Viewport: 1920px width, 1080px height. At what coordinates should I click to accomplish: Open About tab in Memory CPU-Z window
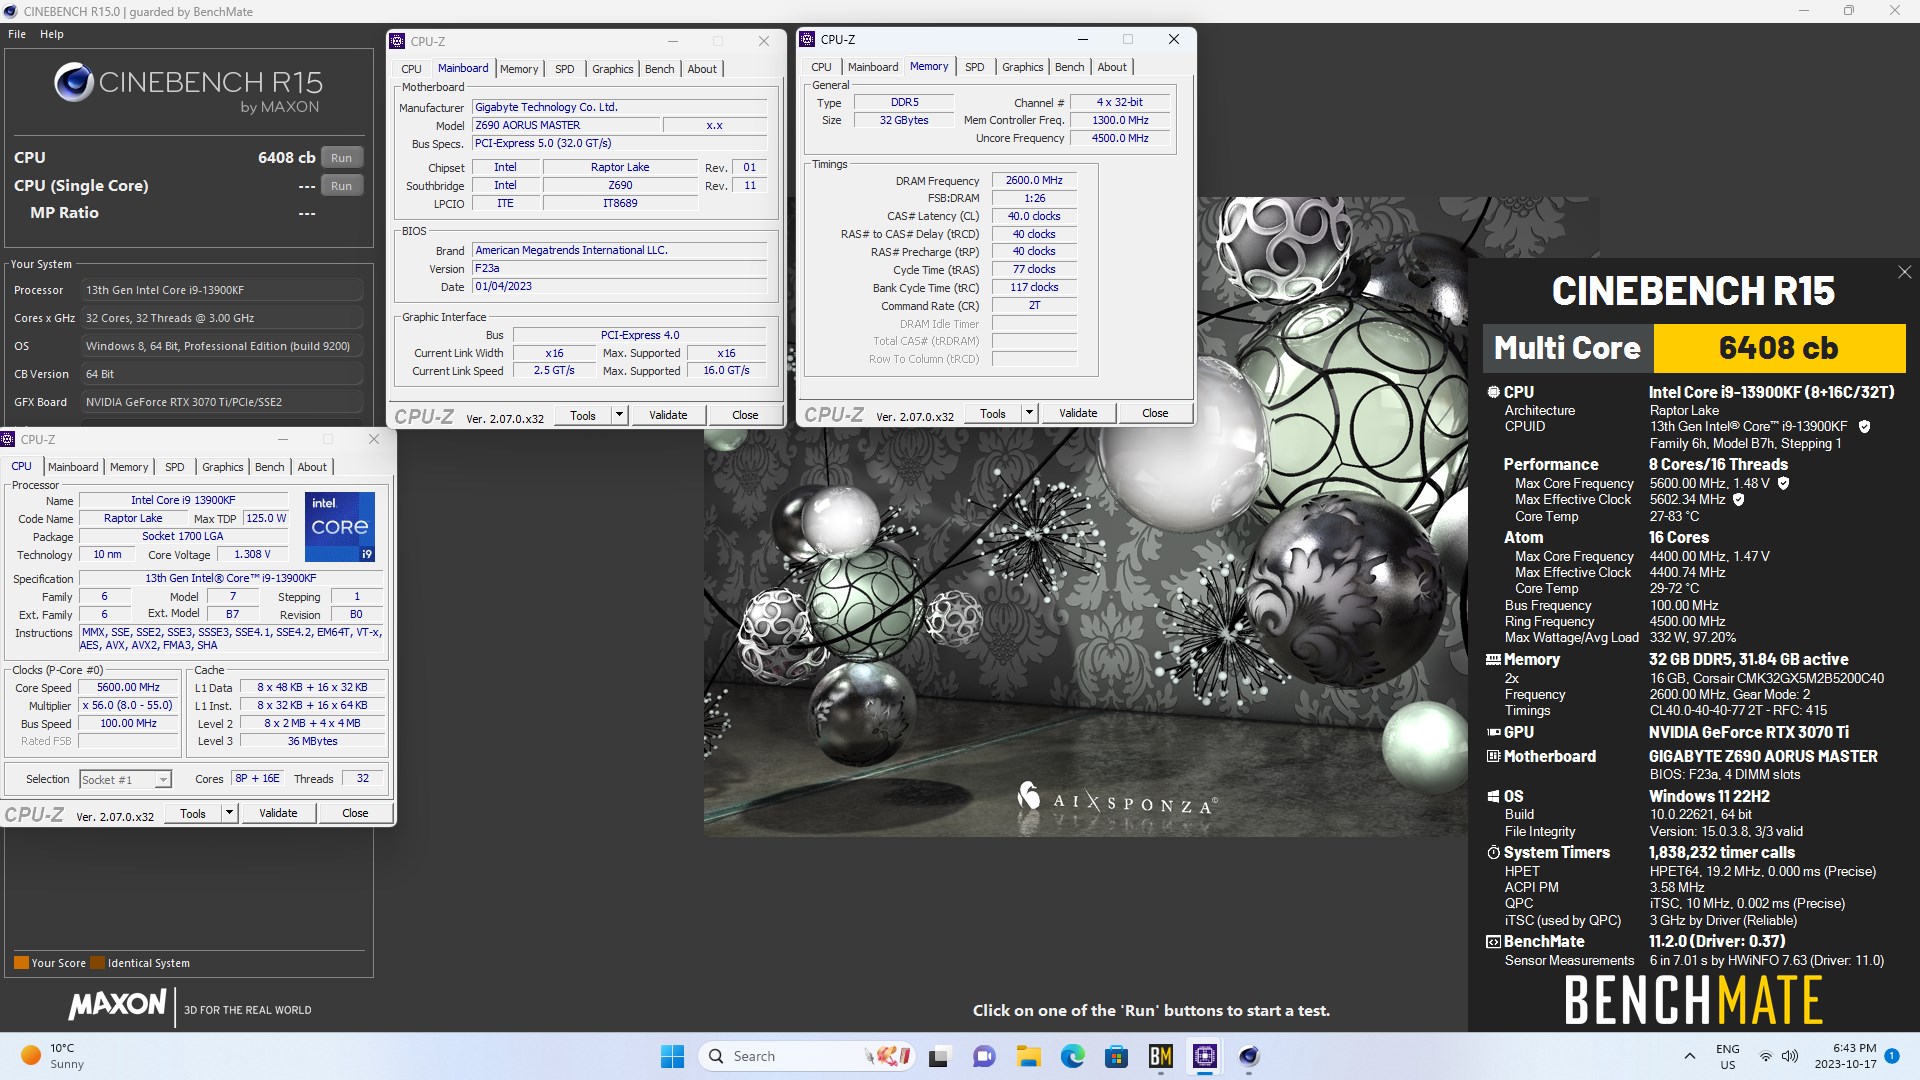(x=1112, y=67)
